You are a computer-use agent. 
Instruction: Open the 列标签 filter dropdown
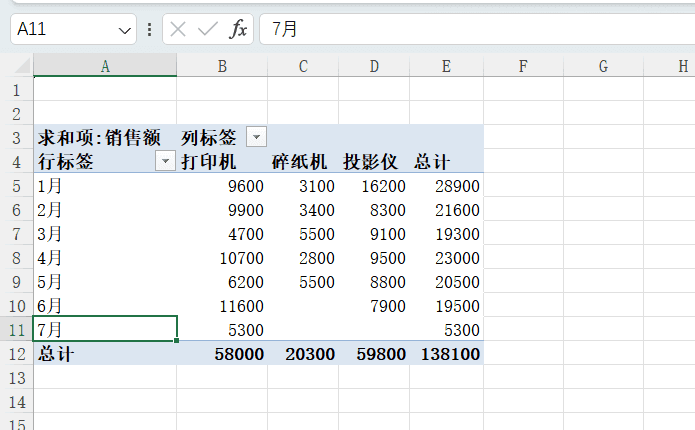pyautogui.click(x=256, y=137)
